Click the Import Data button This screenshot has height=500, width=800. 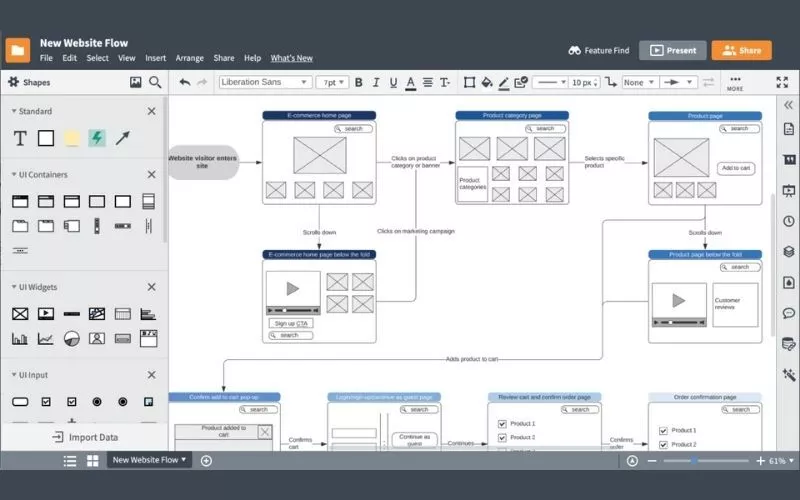point(84,437)
